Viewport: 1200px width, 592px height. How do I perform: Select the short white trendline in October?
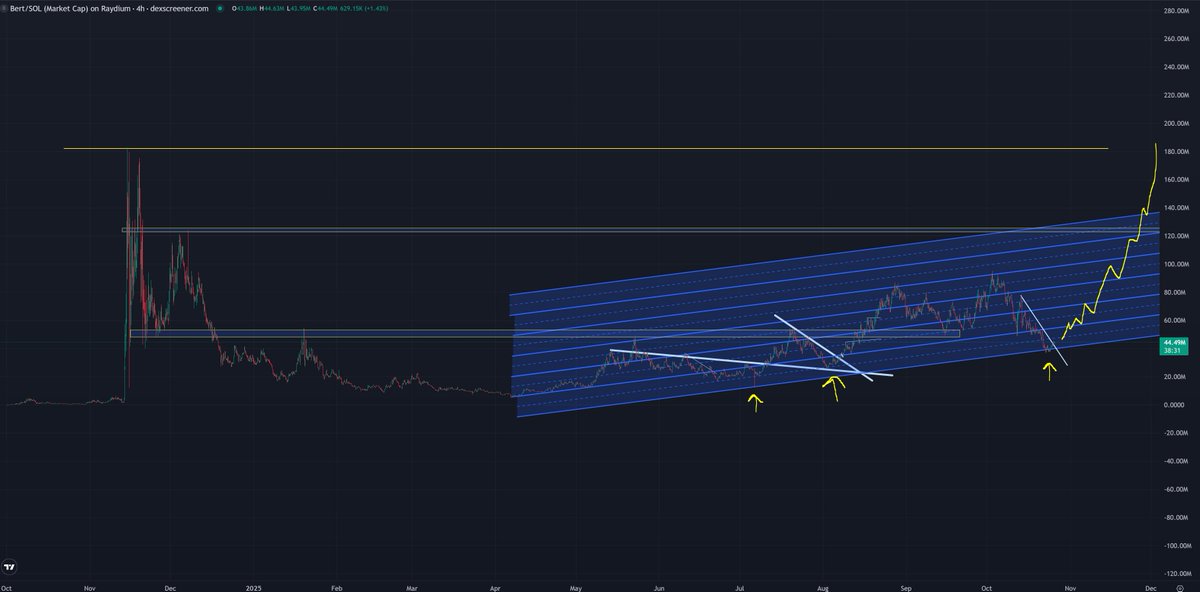coord(1043,329)
